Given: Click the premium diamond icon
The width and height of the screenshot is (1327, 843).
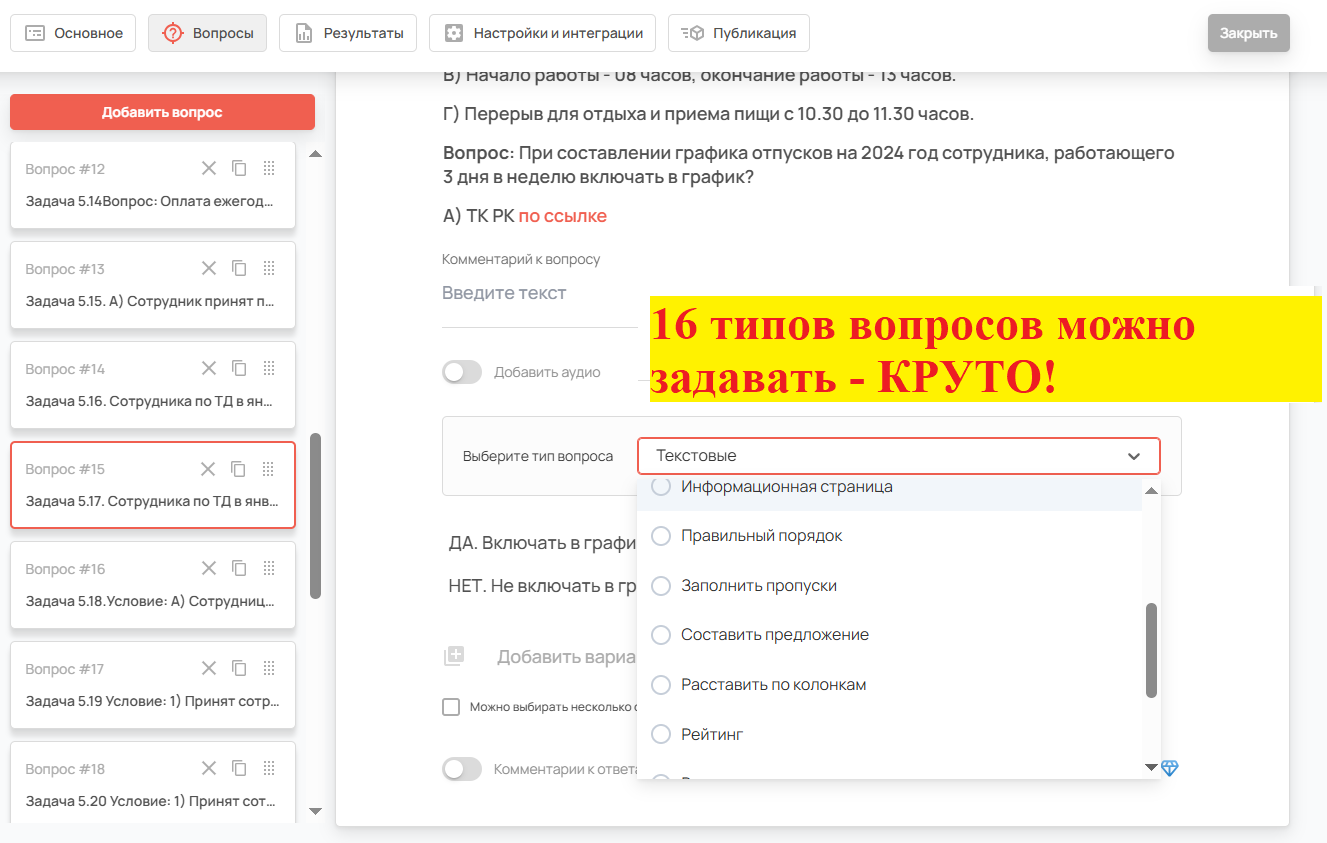Looking at the screenshot, I should point(1170,768).
